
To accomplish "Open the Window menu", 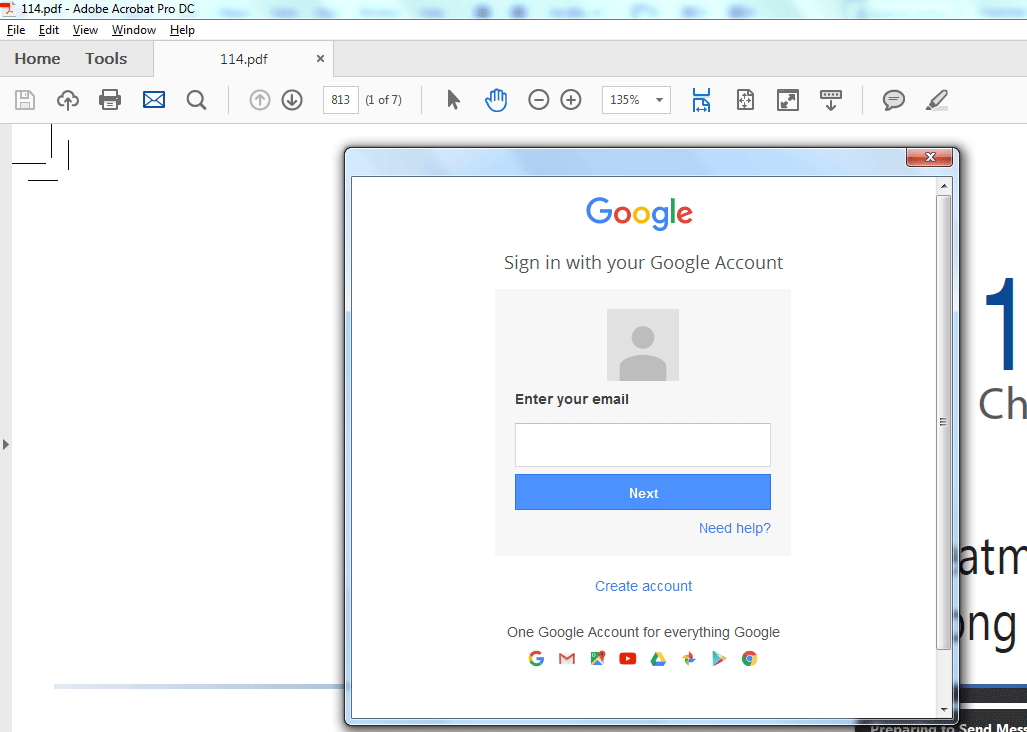I will point(134,30).
